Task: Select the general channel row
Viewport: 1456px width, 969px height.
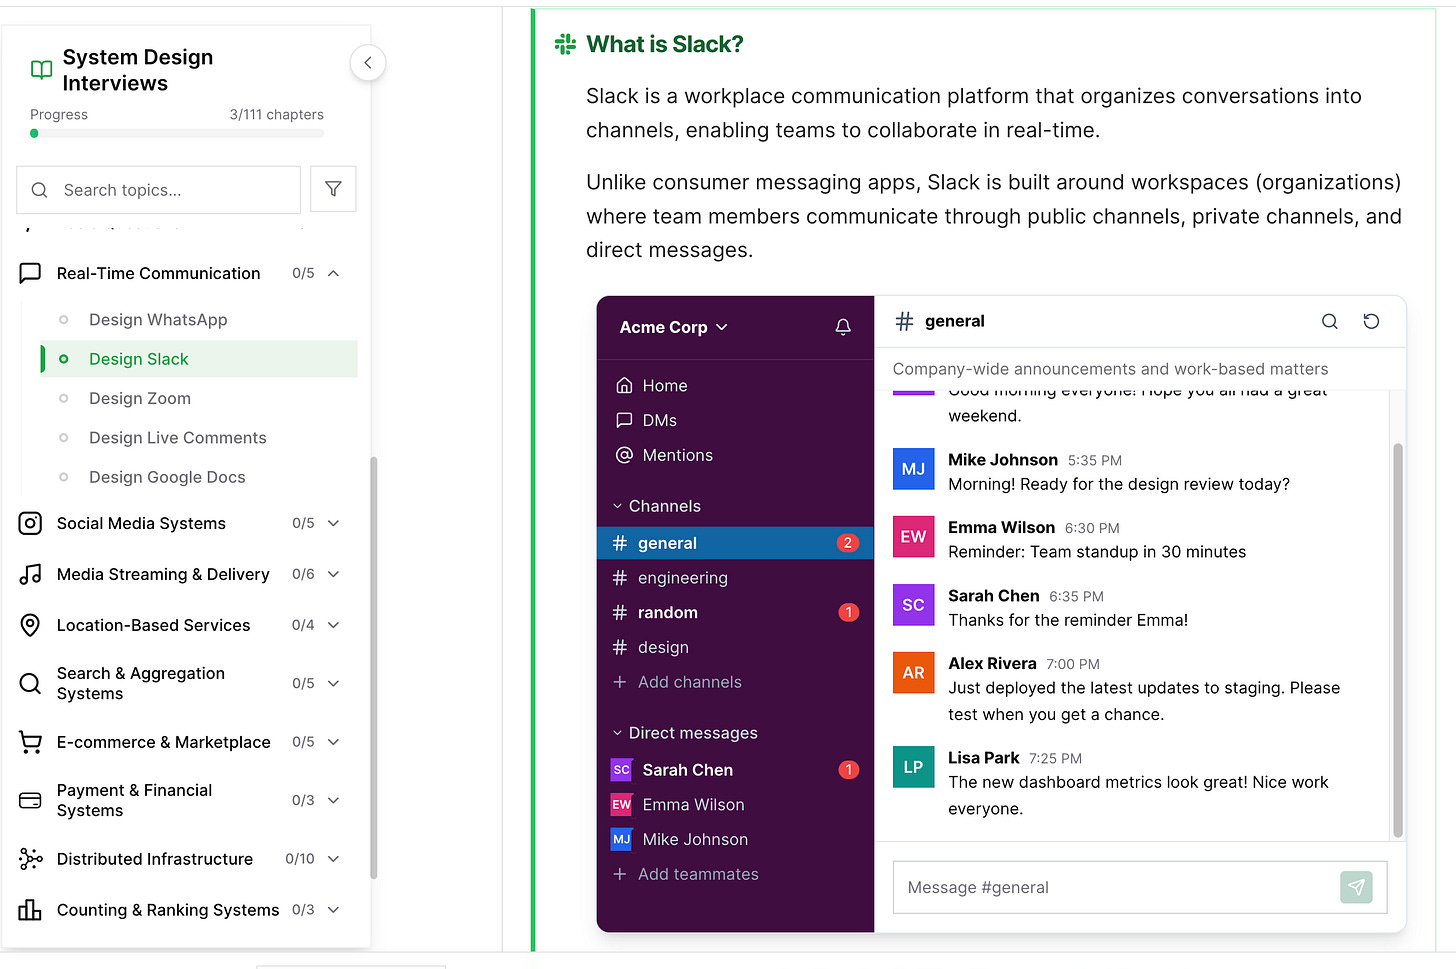Action: coord(735,543)
